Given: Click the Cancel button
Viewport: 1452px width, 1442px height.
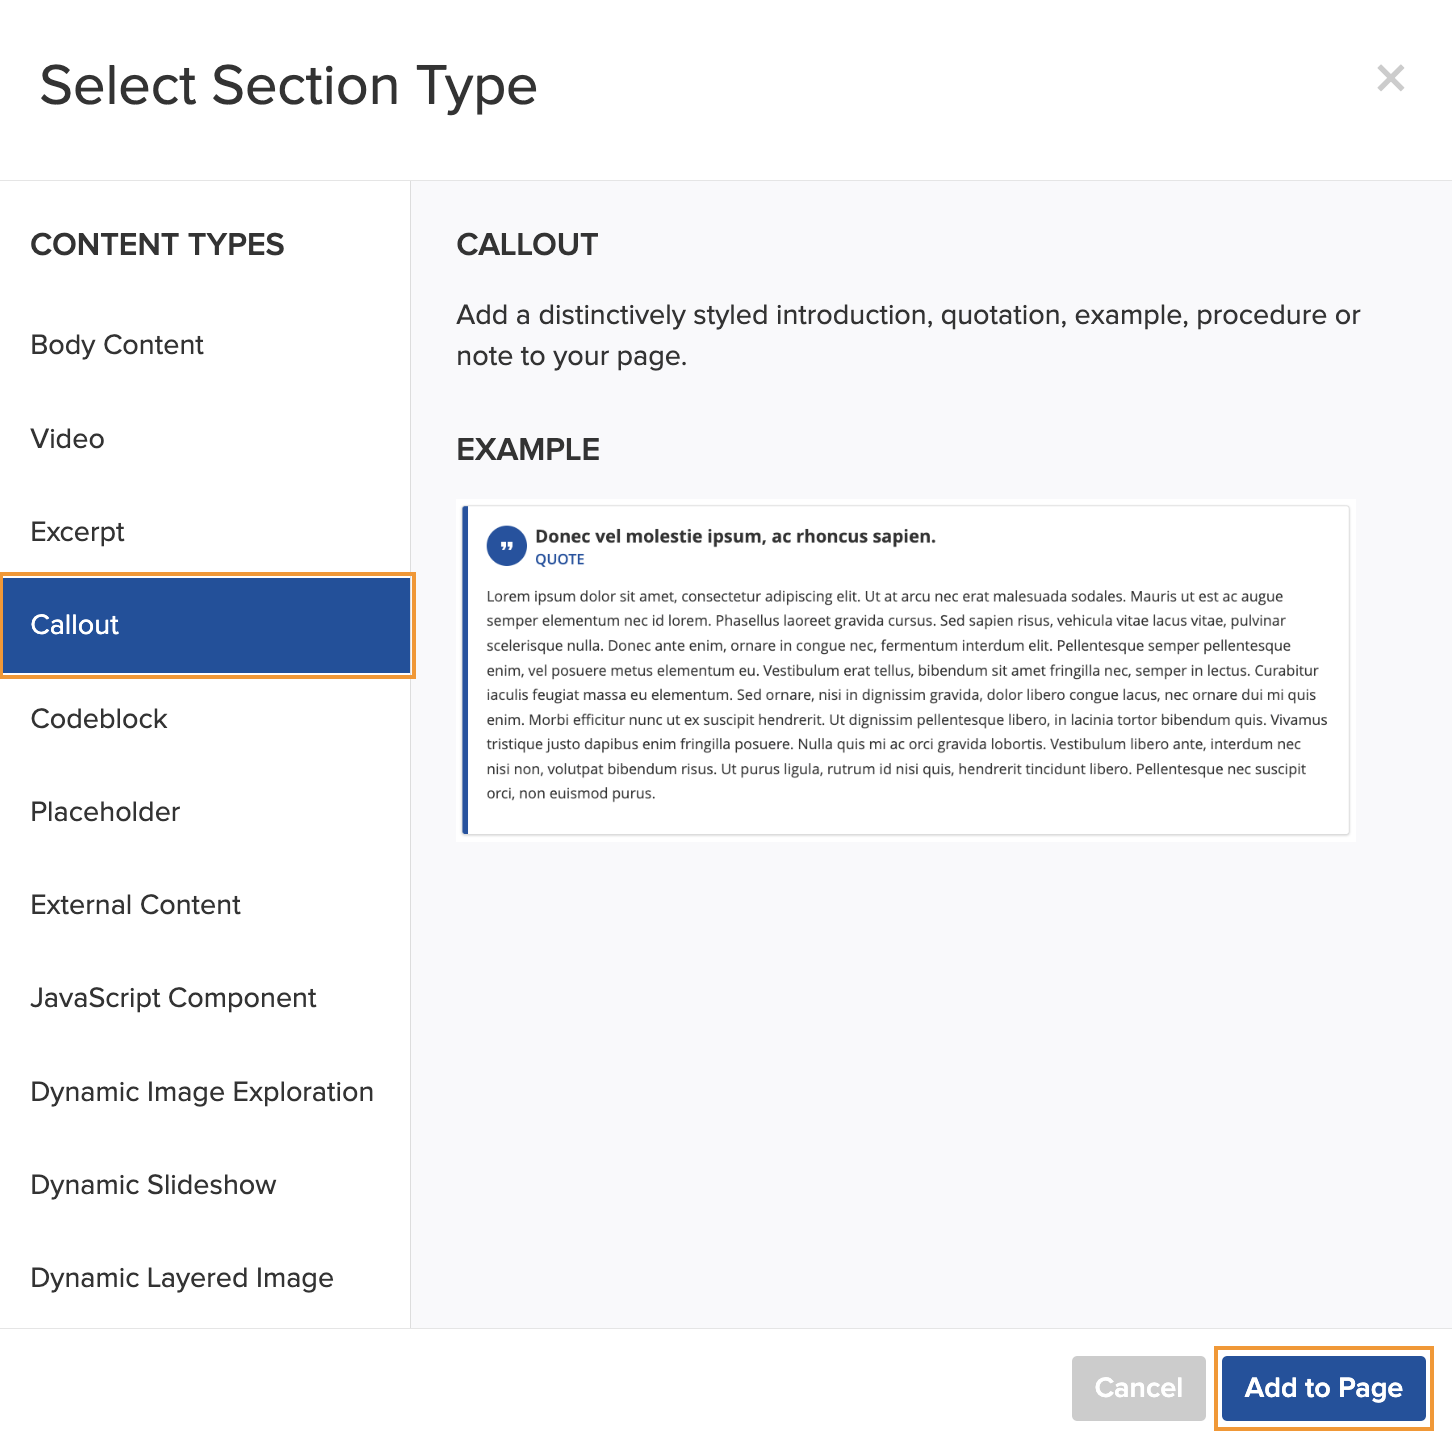Looking at the screenshot, I should pos(1138,1388).
